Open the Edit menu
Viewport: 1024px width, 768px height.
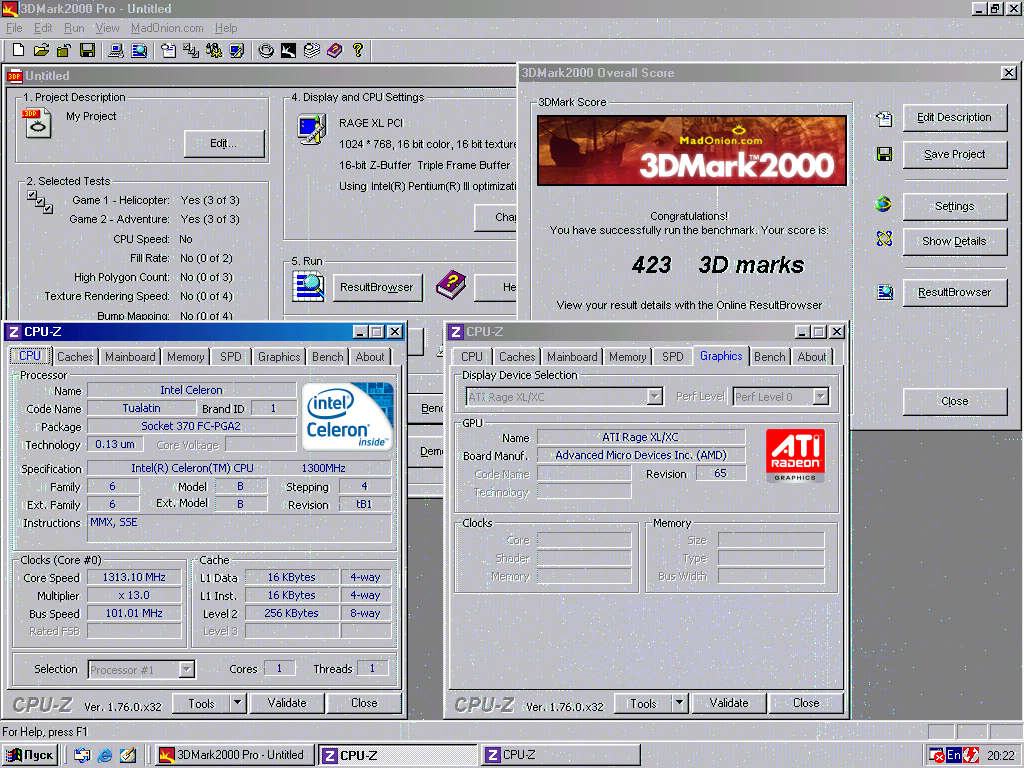click(43, 28)
